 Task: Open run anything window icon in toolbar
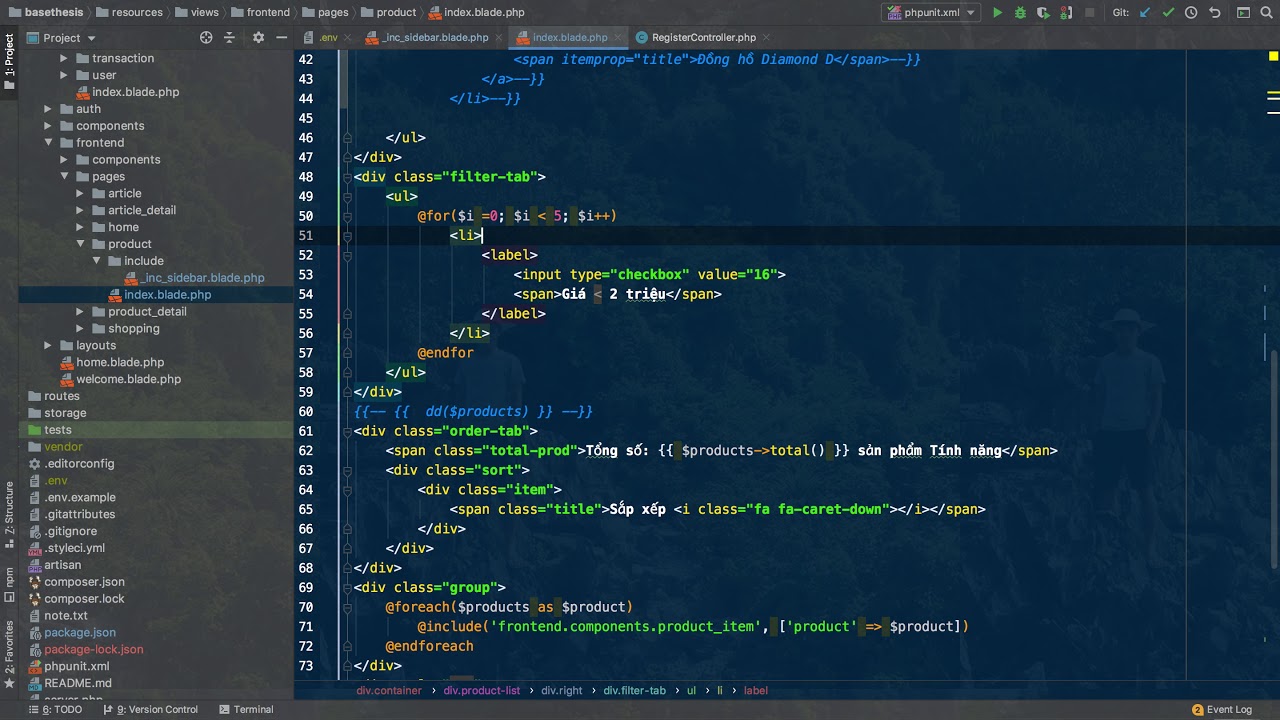[x=1243, y=13]
